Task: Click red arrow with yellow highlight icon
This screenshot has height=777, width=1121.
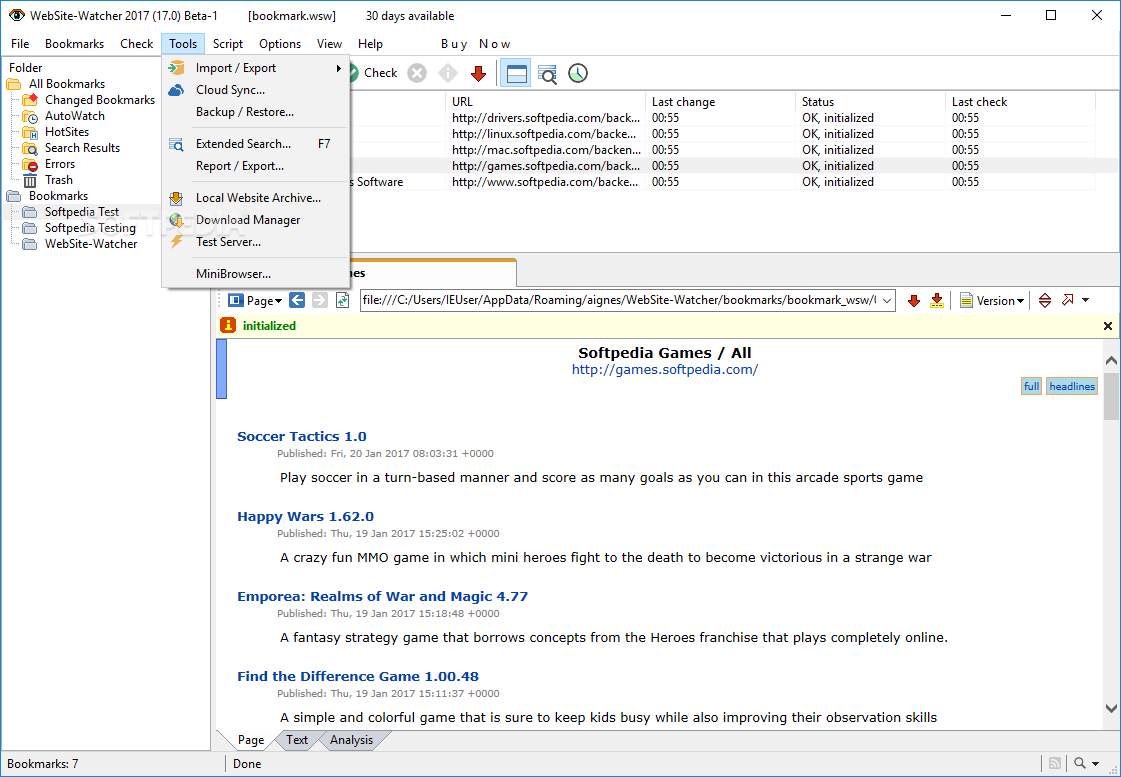Action: 937,301
